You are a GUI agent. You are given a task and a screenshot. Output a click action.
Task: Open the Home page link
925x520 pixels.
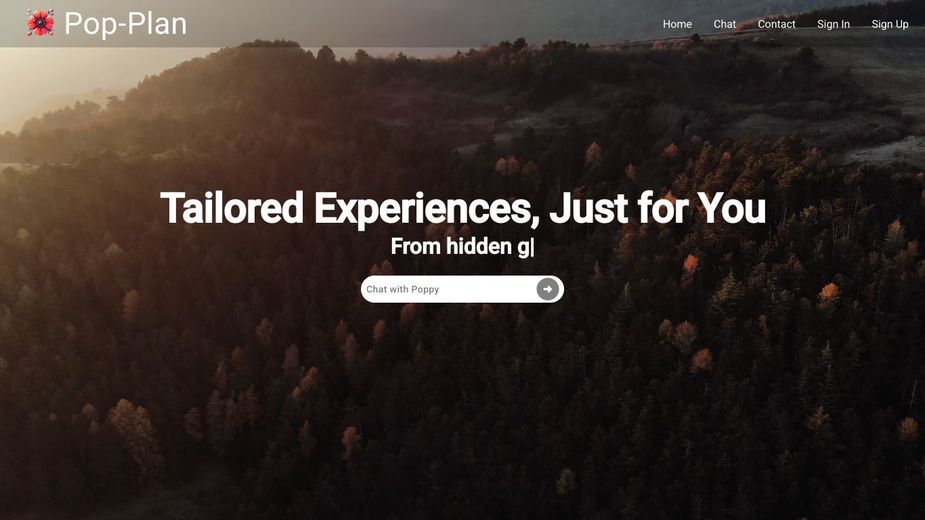point(677,24)
